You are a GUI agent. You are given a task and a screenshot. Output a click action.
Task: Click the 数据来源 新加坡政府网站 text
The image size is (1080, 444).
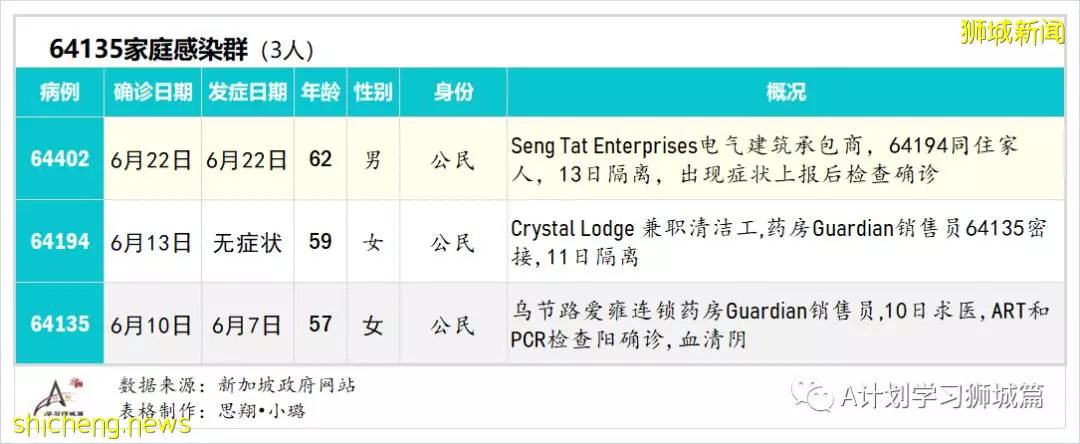pyautogui.click(x=238, y=385)
